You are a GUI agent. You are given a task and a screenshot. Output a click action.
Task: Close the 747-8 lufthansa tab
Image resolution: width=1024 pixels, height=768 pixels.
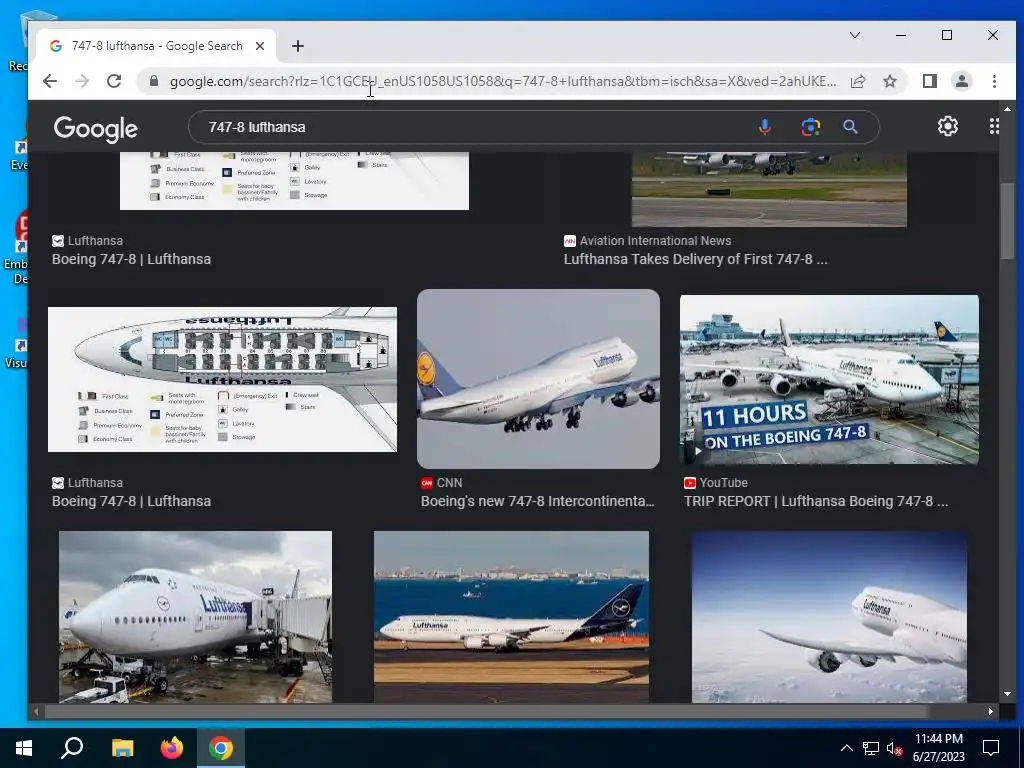[x=260, y=46]
